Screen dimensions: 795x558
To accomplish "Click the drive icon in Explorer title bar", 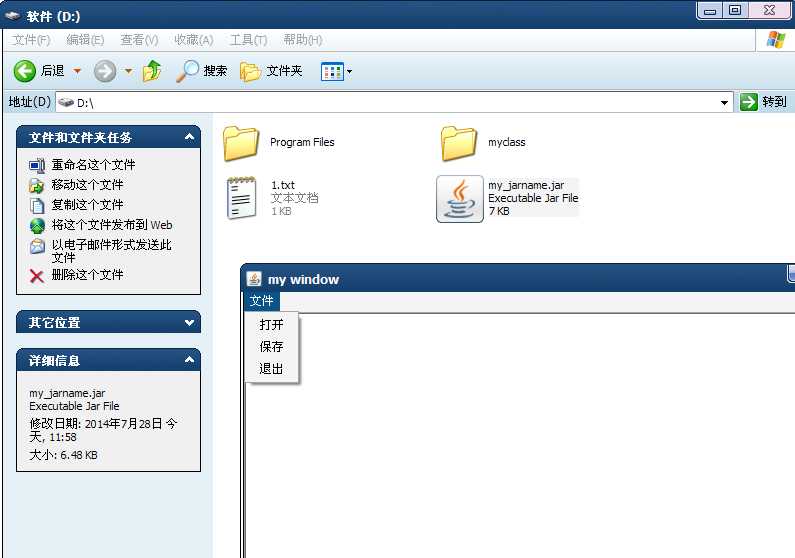I will tap(13, 16).
